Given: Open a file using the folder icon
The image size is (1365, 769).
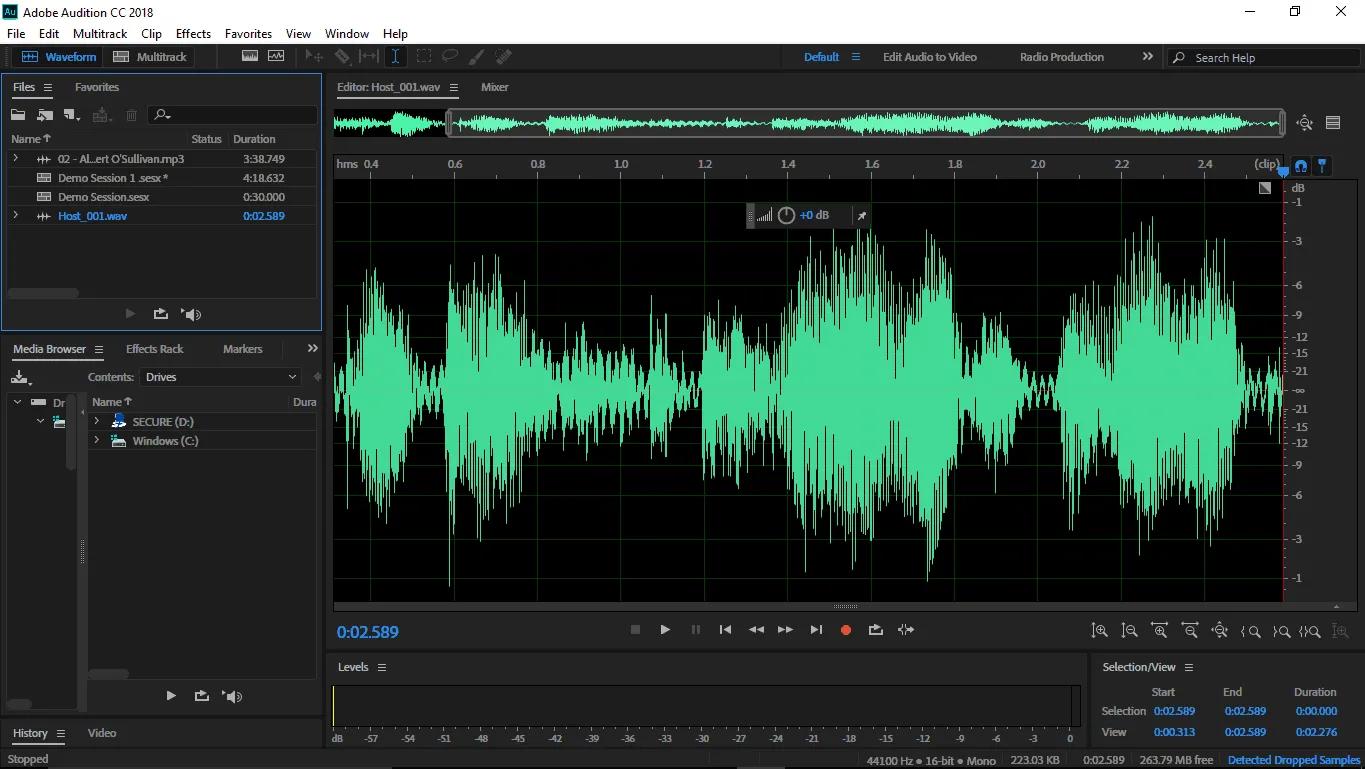Looking at the screenshot, I should [17, 114].
